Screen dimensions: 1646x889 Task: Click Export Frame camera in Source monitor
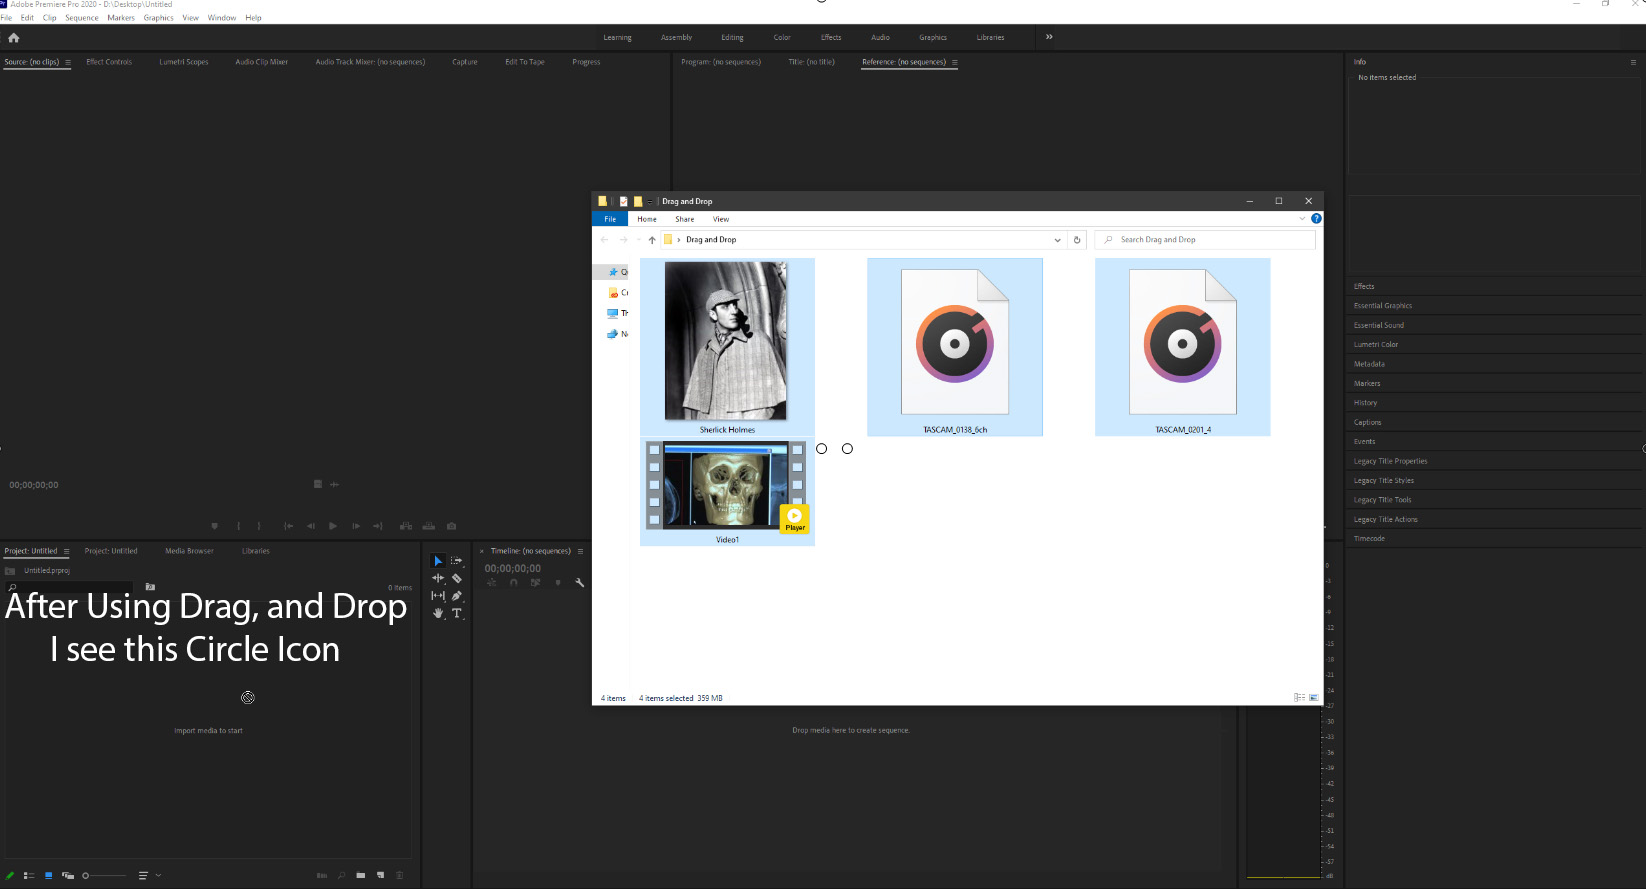(x=451, y=526)
